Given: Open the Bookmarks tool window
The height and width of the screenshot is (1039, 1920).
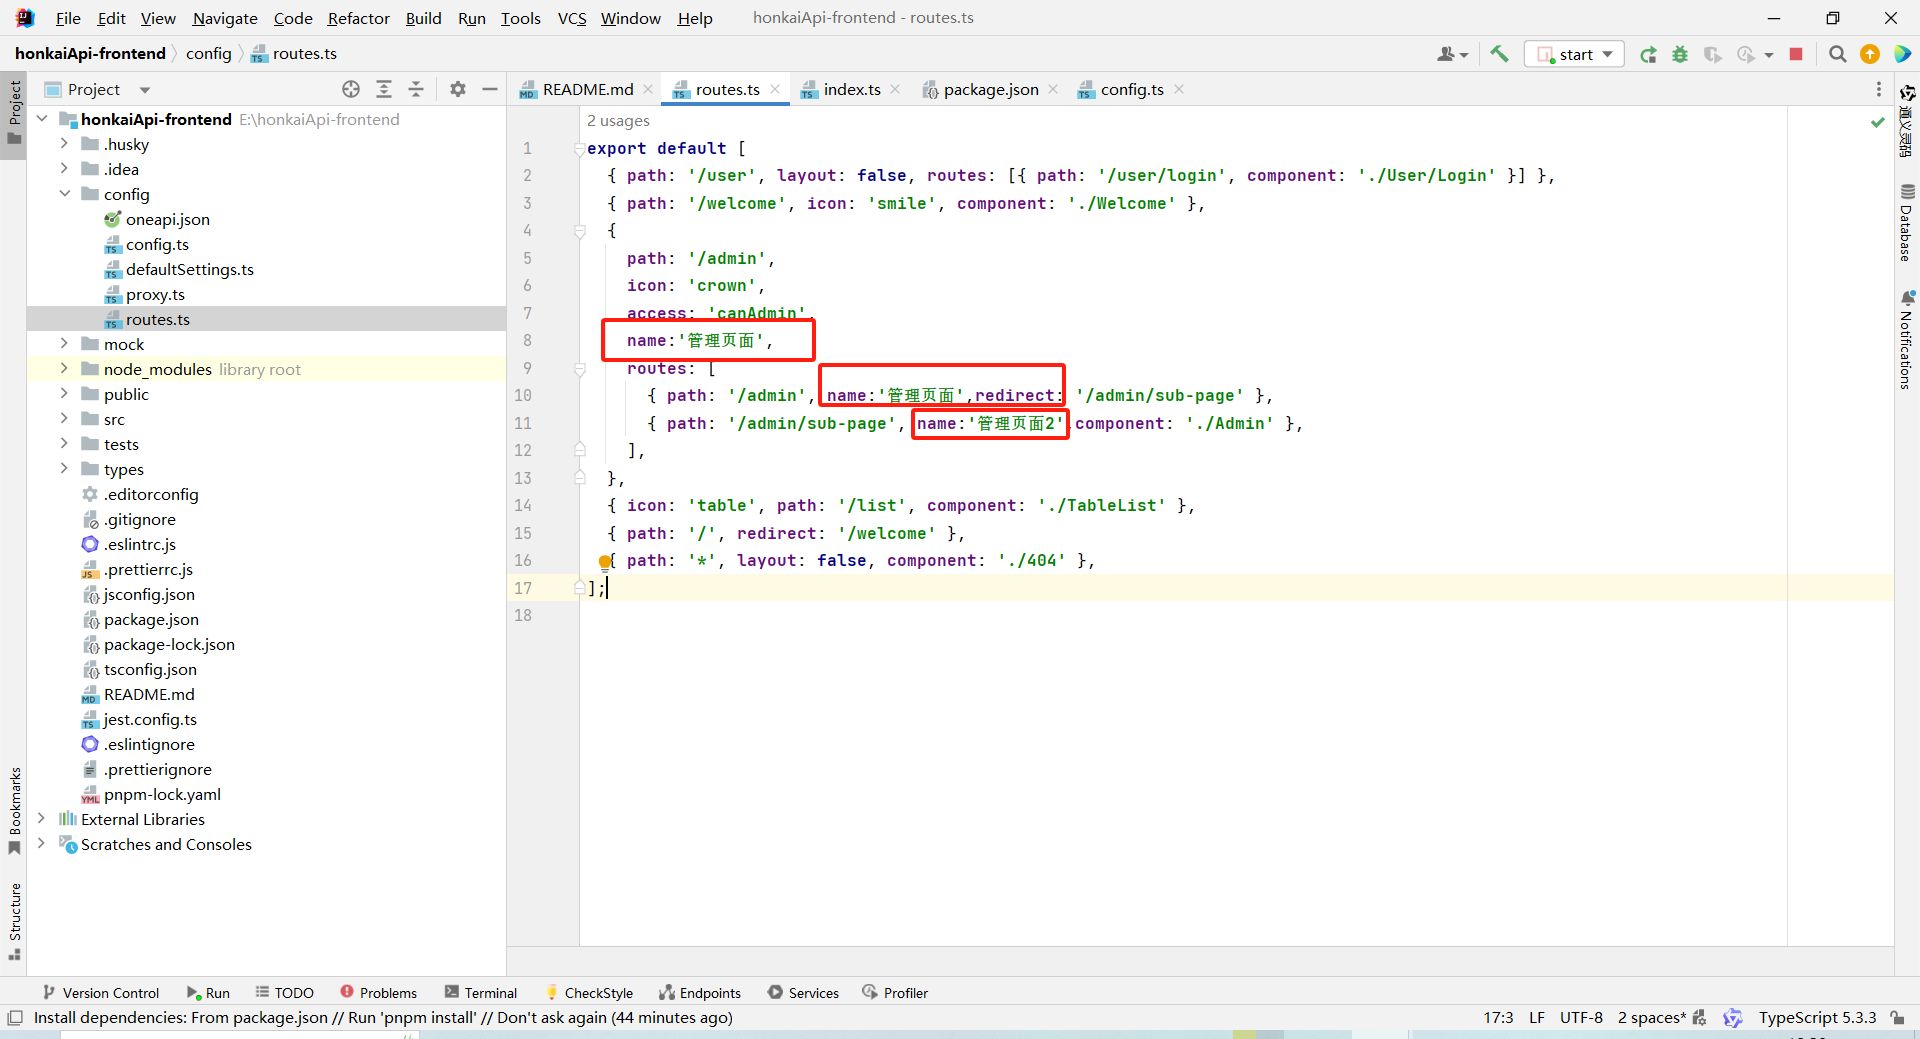Looking at the screenshot, I should point(14,811).
